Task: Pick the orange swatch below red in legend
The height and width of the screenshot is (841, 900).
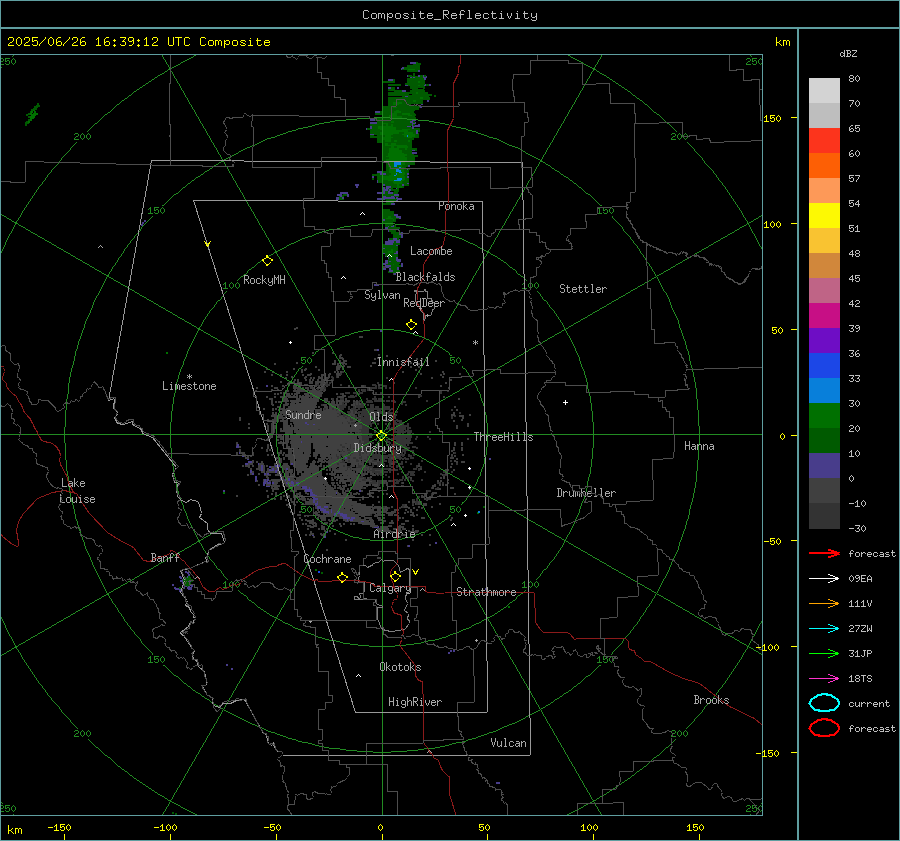Action: point(824,165)
